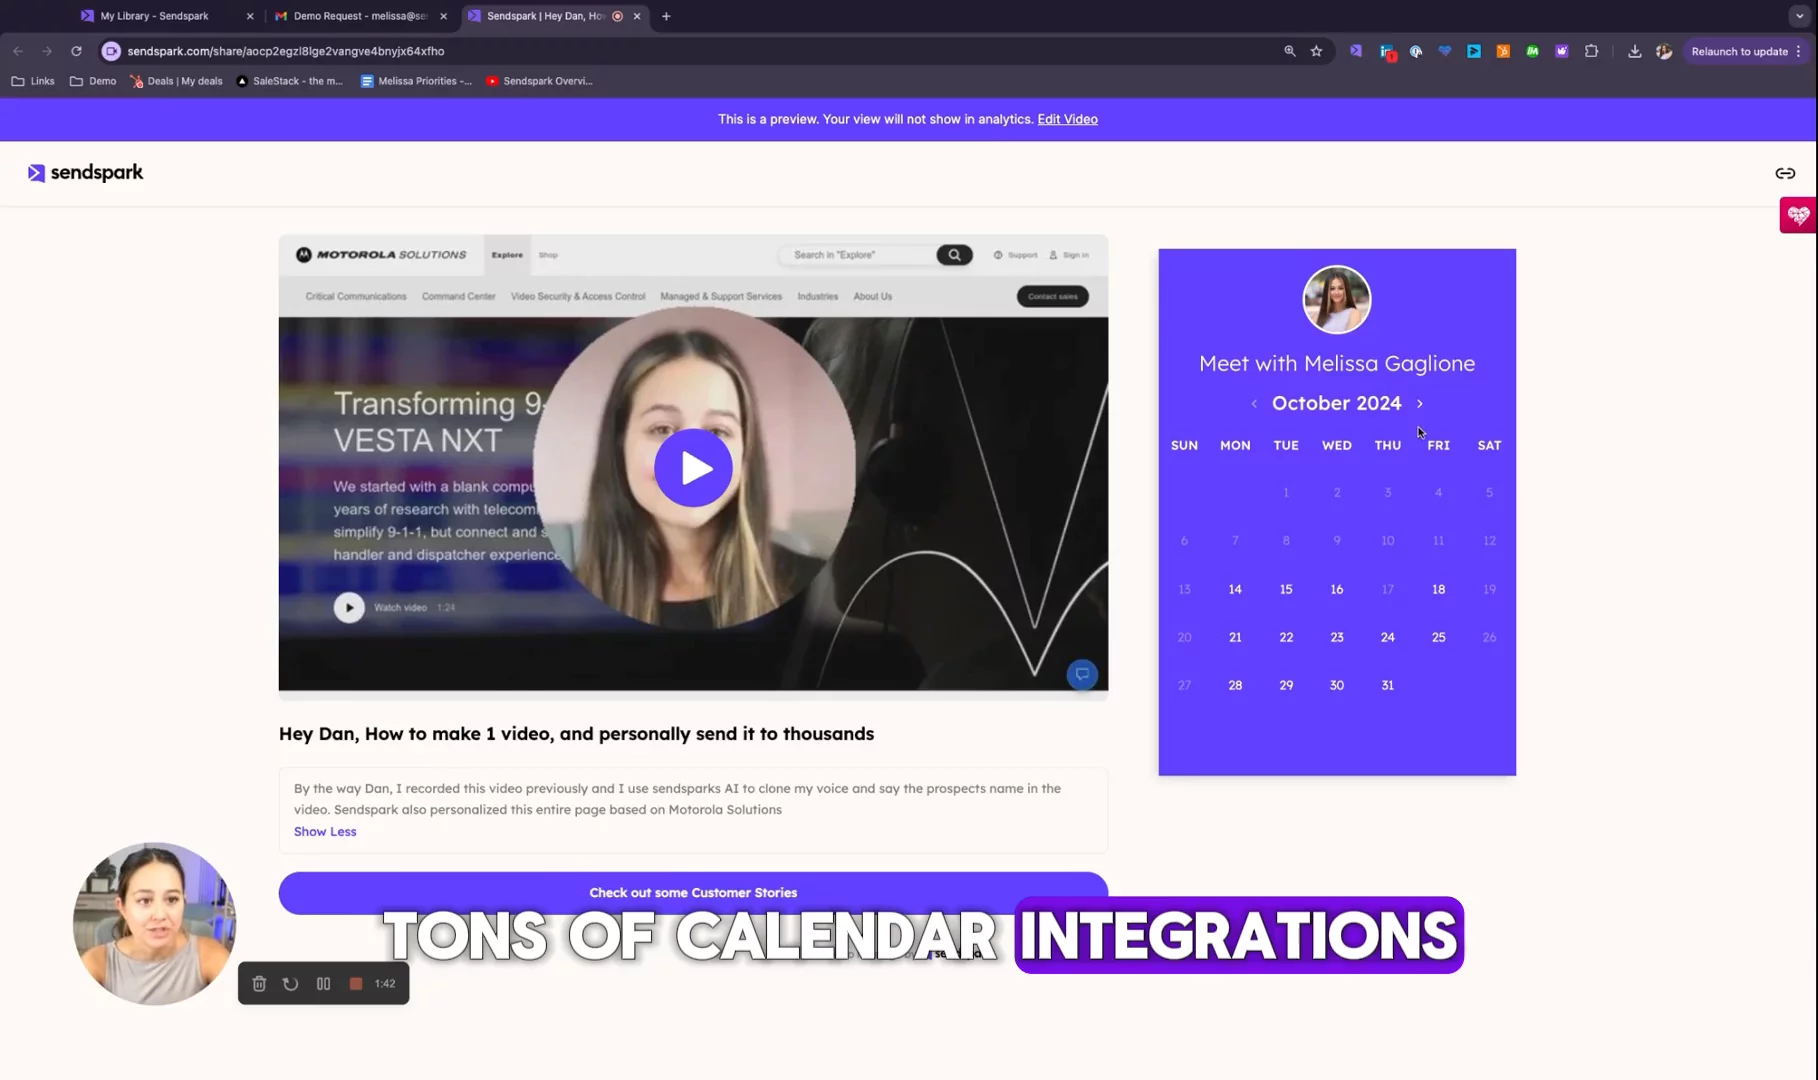Open the chat bubble icon on video
This screenshot has height=1080, width=1818.
1081,675
